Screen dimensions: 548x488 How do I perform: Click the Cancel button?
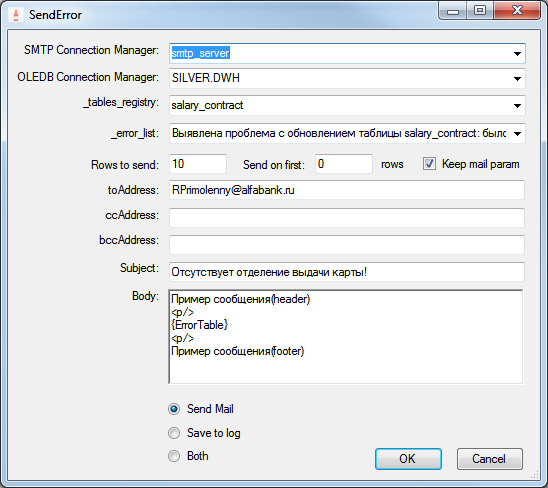(490, 459)
